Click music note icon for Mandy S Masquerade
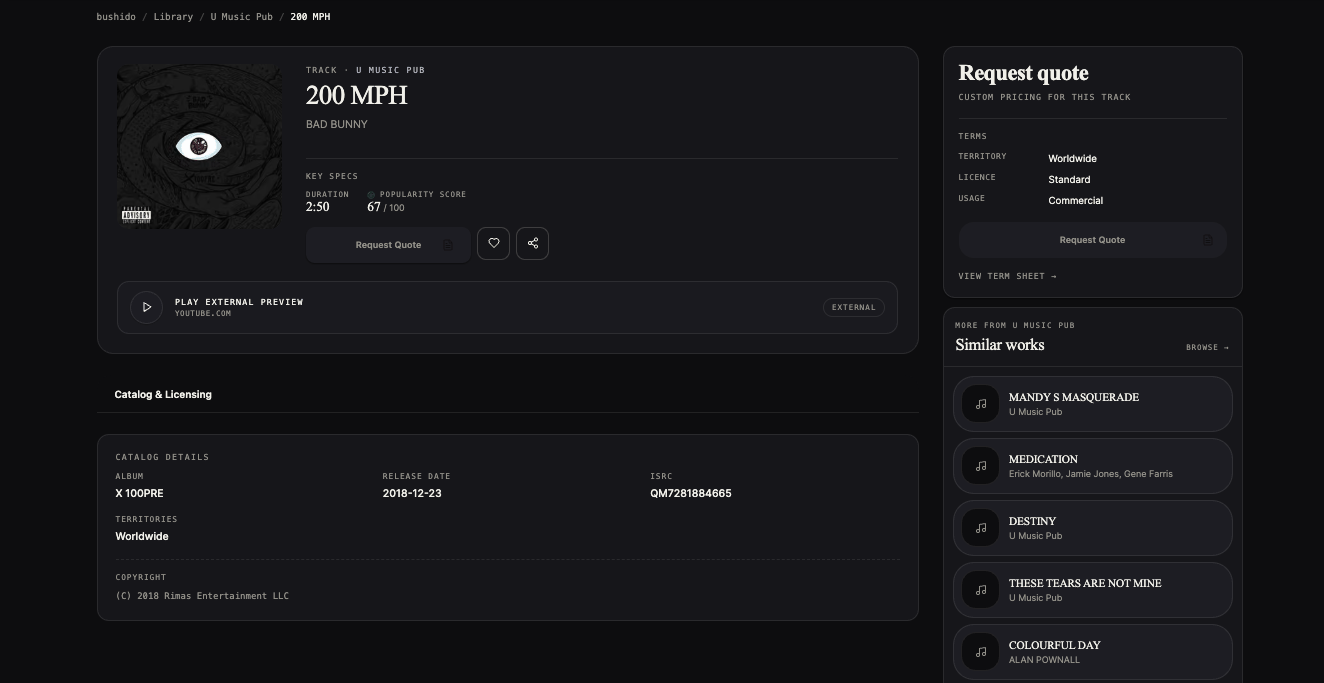This screenshot has height=683, width=1324. 981,404
